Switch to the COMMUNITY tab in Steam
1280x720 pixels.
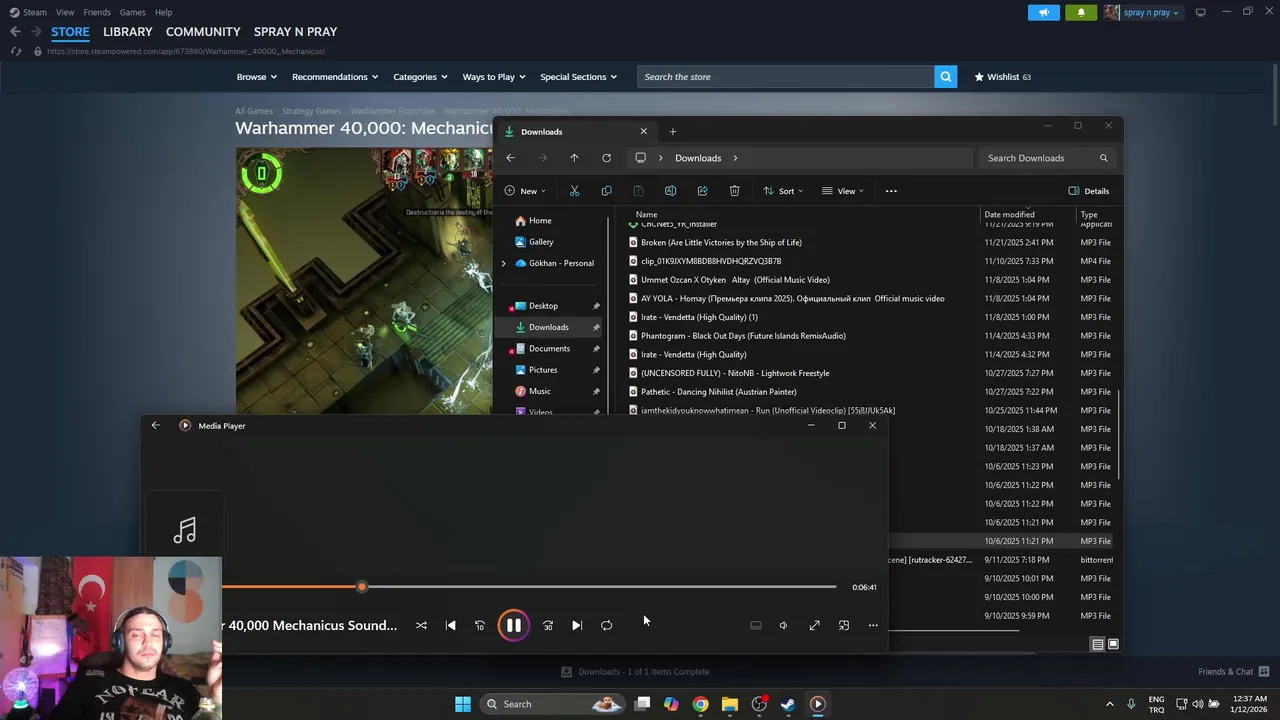click(x=203, y=32)
